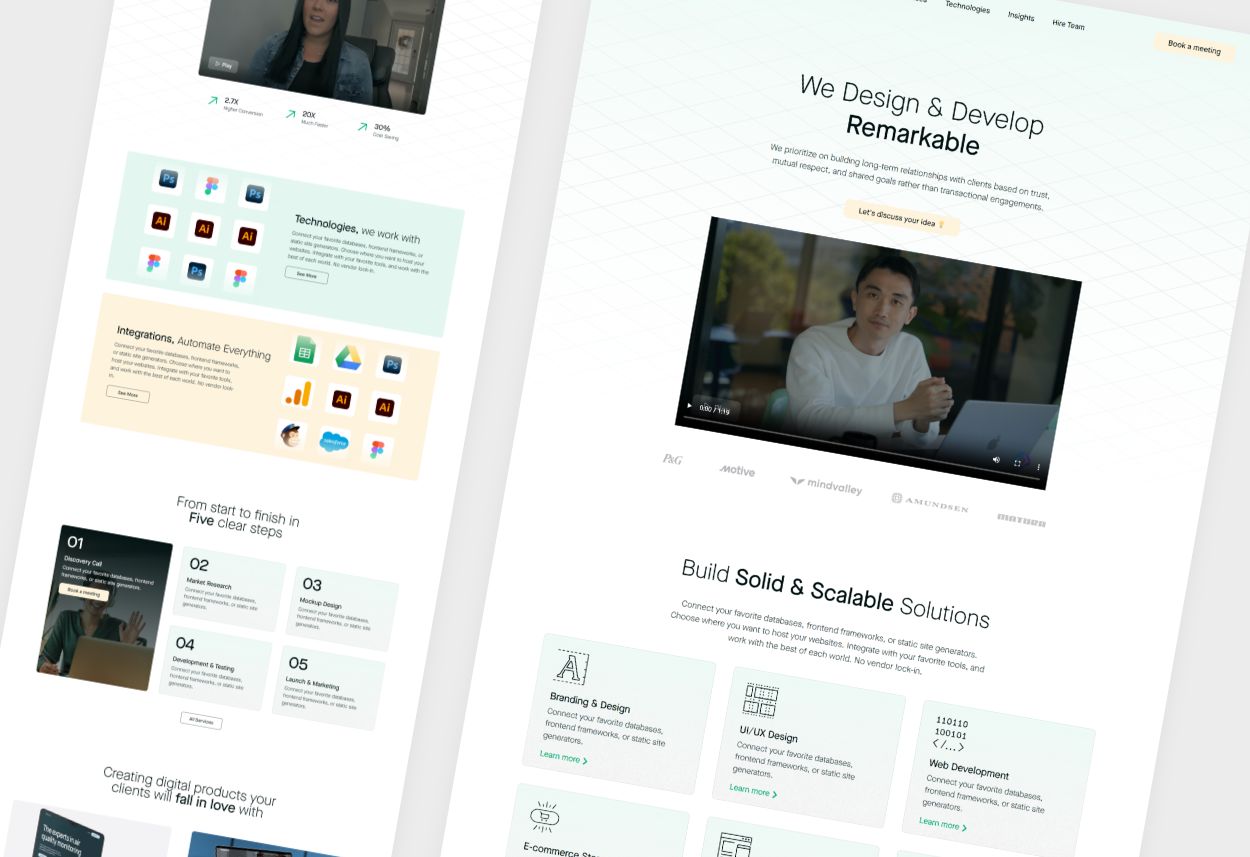Viewport: 1250px width, 857px height.
Task: Click the Figma icon in Technologies top row
Action: click(x=211, y=186)
